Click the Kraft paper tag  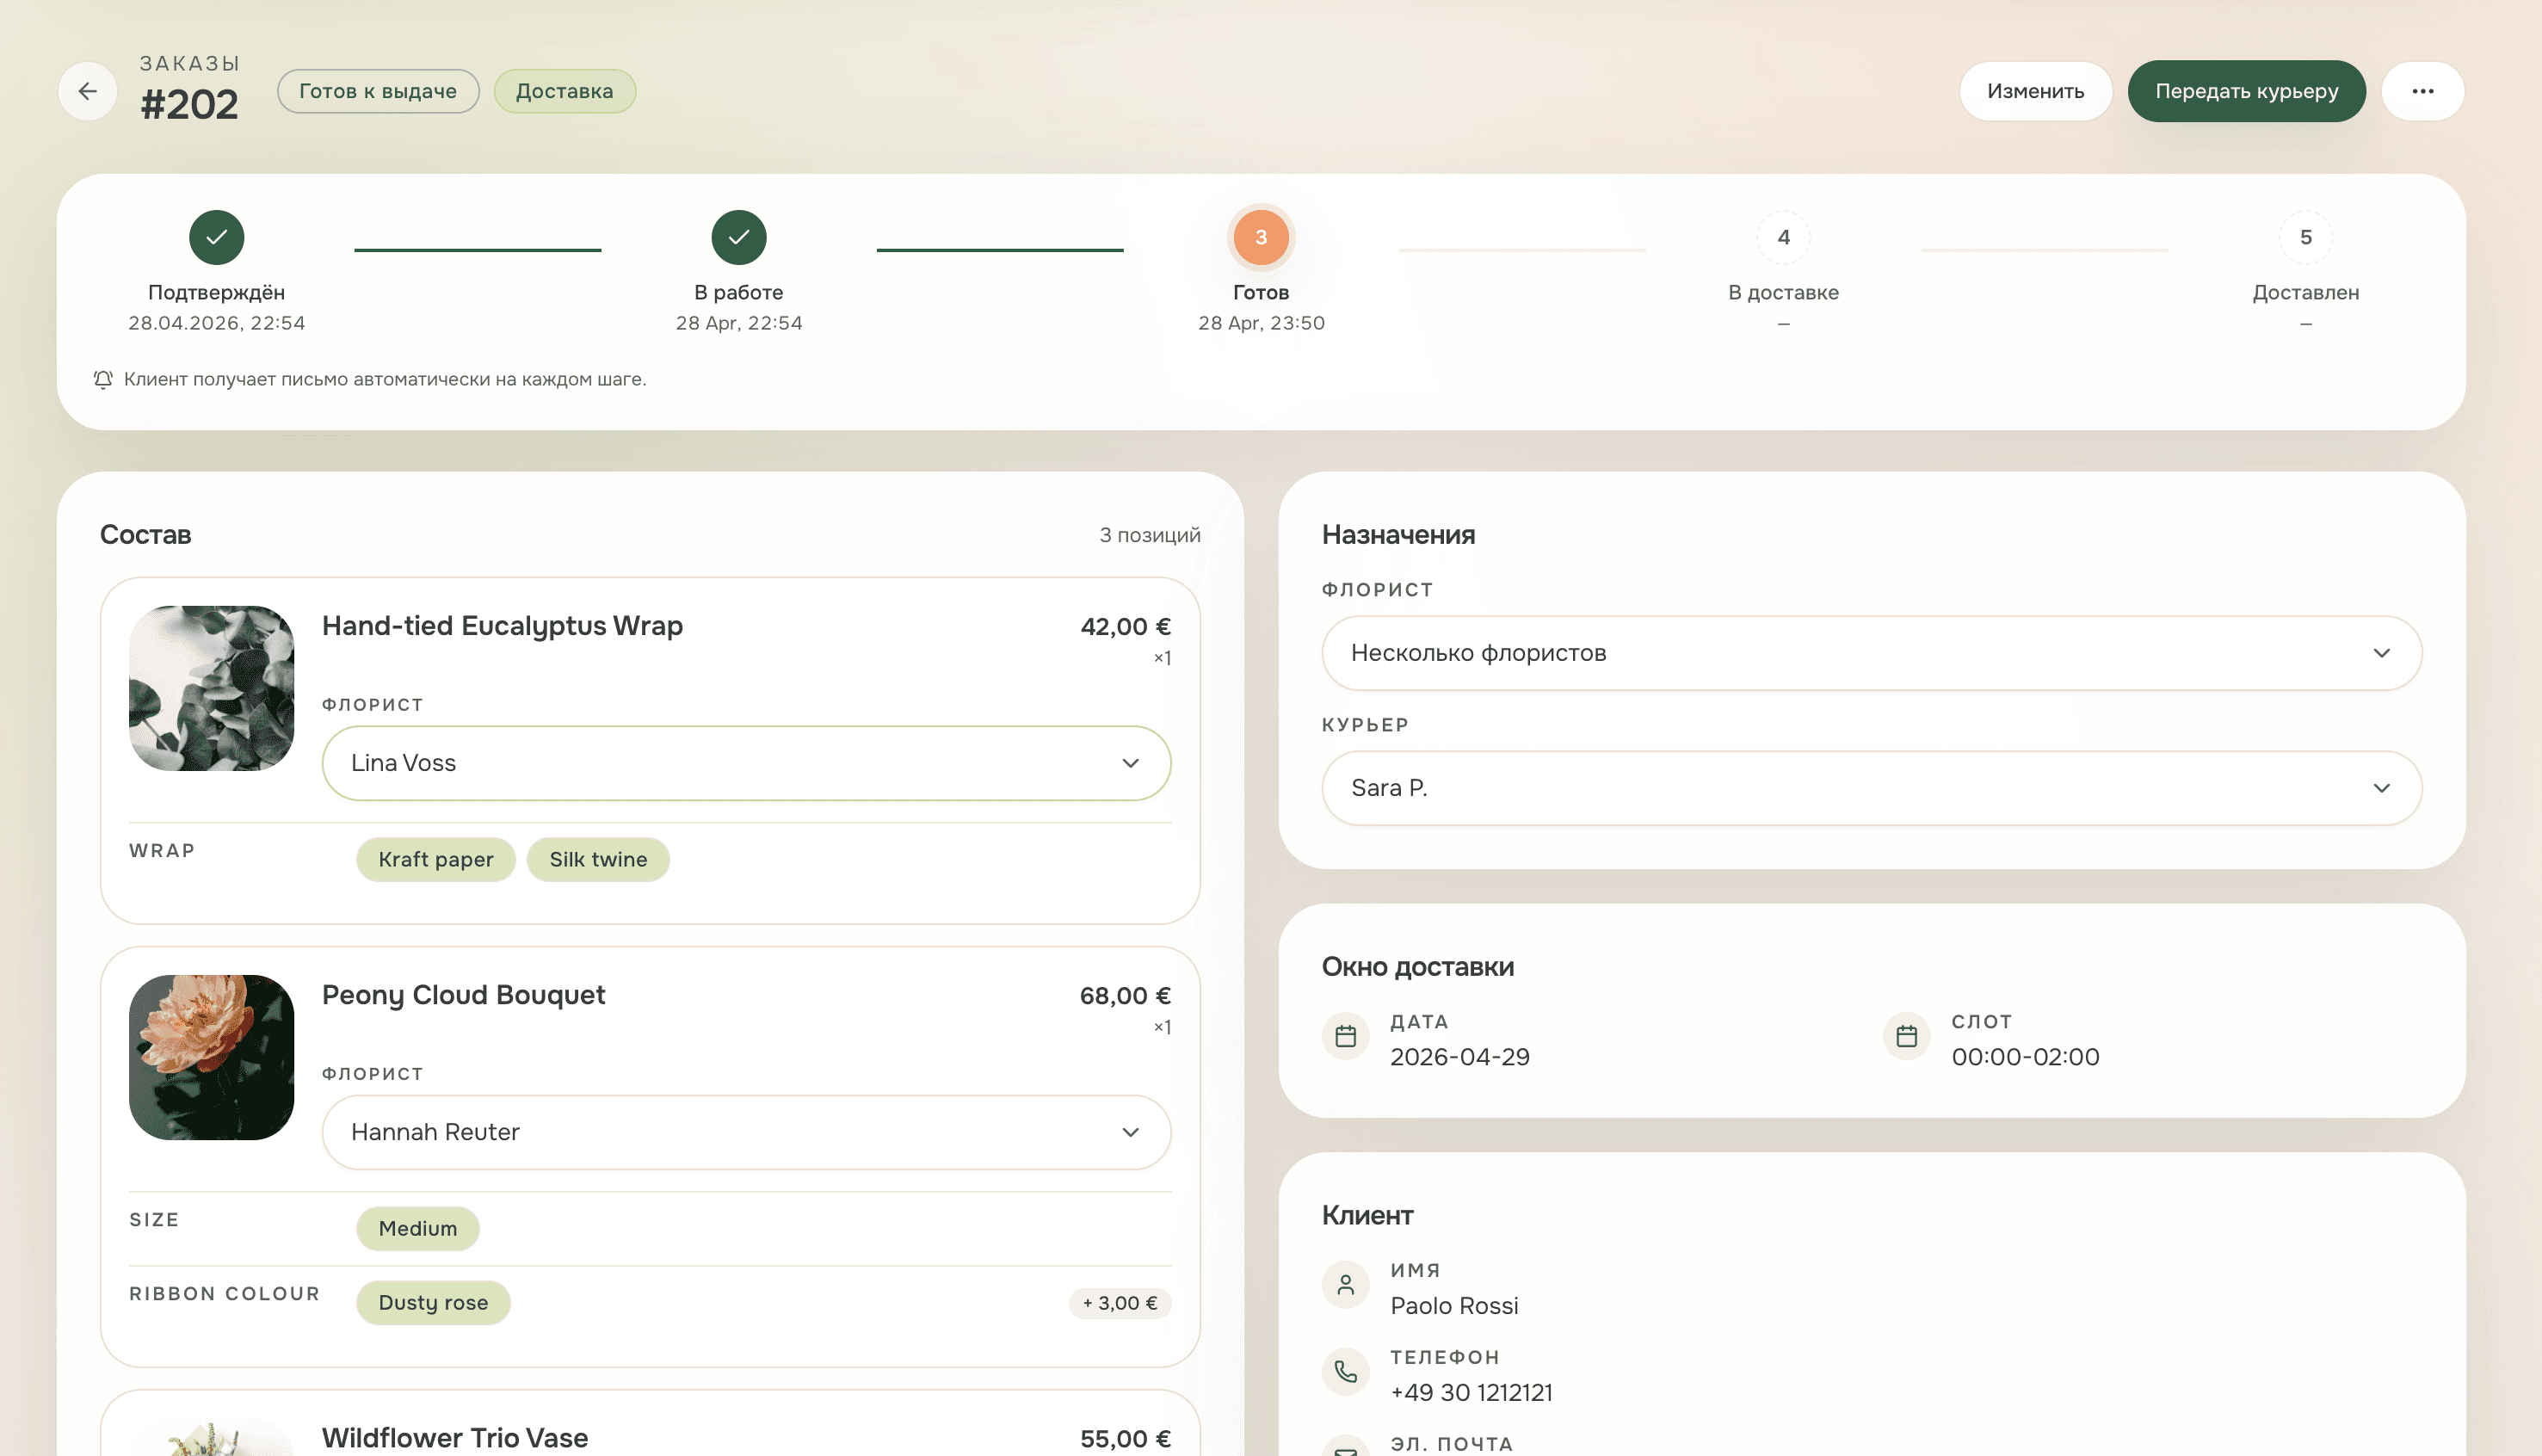[x=435, y=859]
